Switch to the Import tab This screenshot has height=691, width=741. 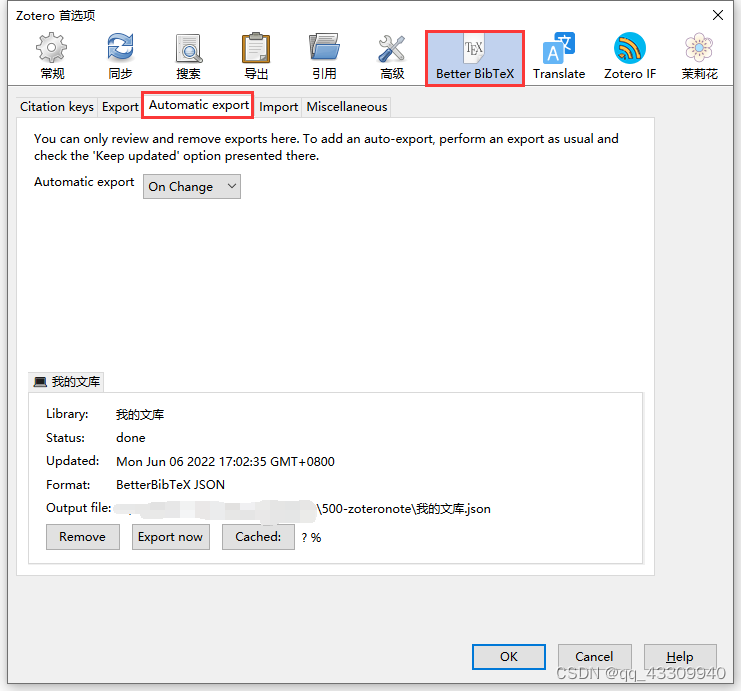click(x=279, y=107)
